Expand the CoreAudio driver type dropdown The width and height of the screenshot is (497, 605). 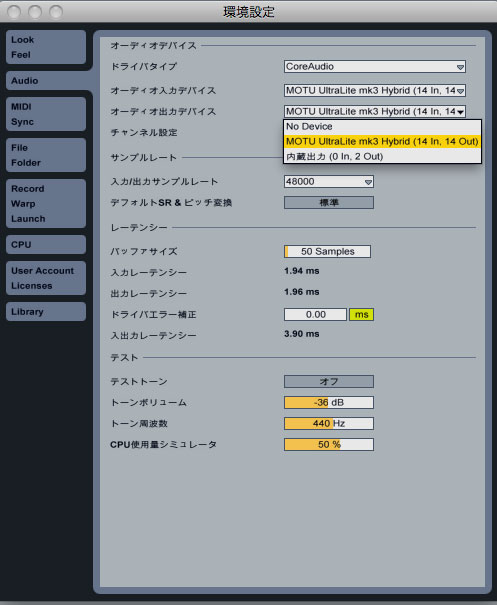(375, 66)
